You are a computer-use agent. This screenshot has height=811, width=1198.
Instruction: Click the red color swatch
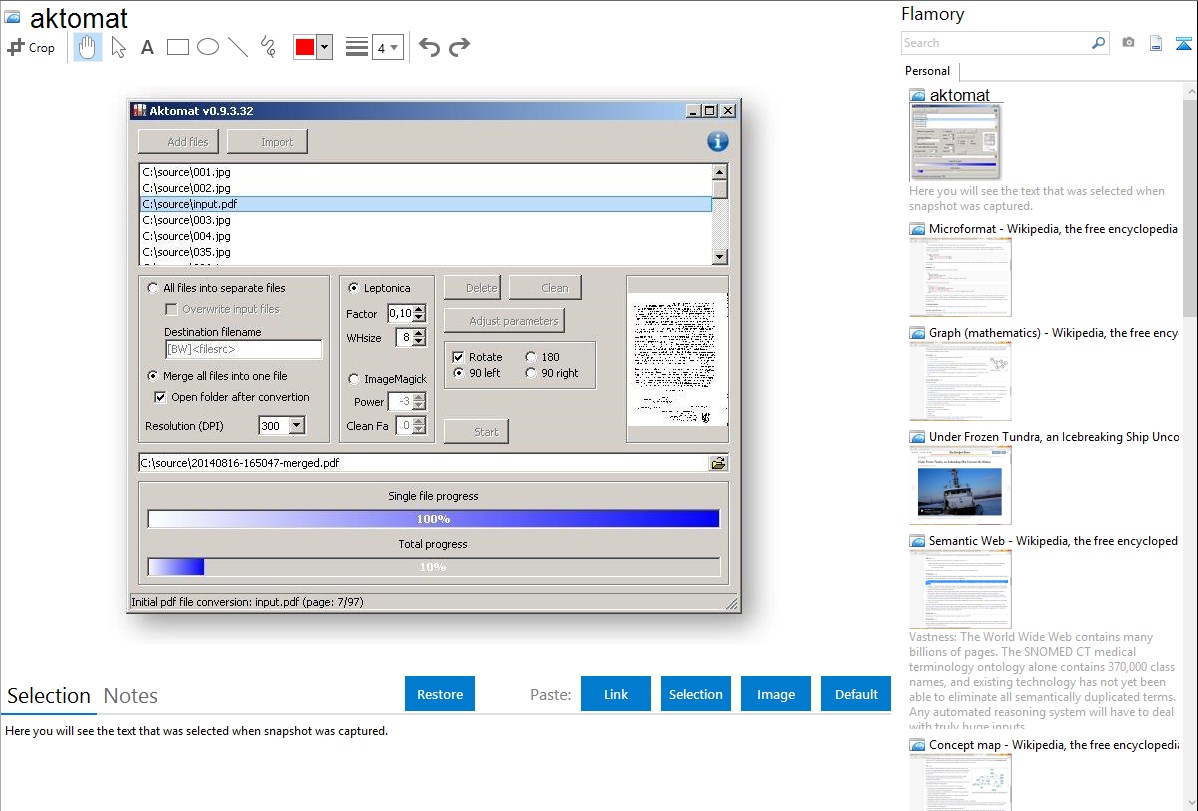coord(305,47)
